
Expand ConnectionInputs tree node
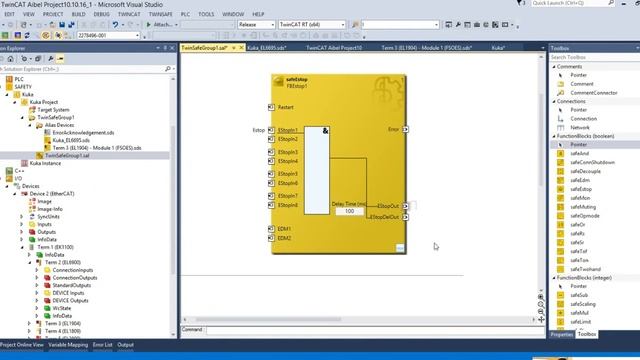click(37, 270)
